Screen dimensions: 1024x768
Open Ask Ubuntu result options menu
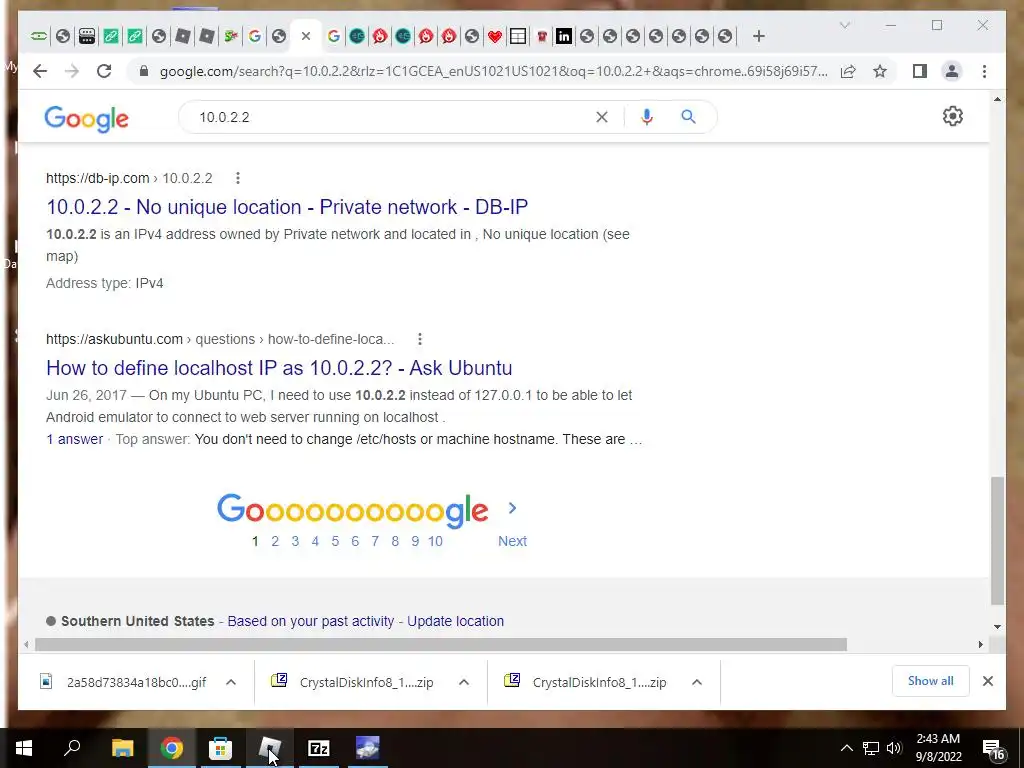coord(420,339)
